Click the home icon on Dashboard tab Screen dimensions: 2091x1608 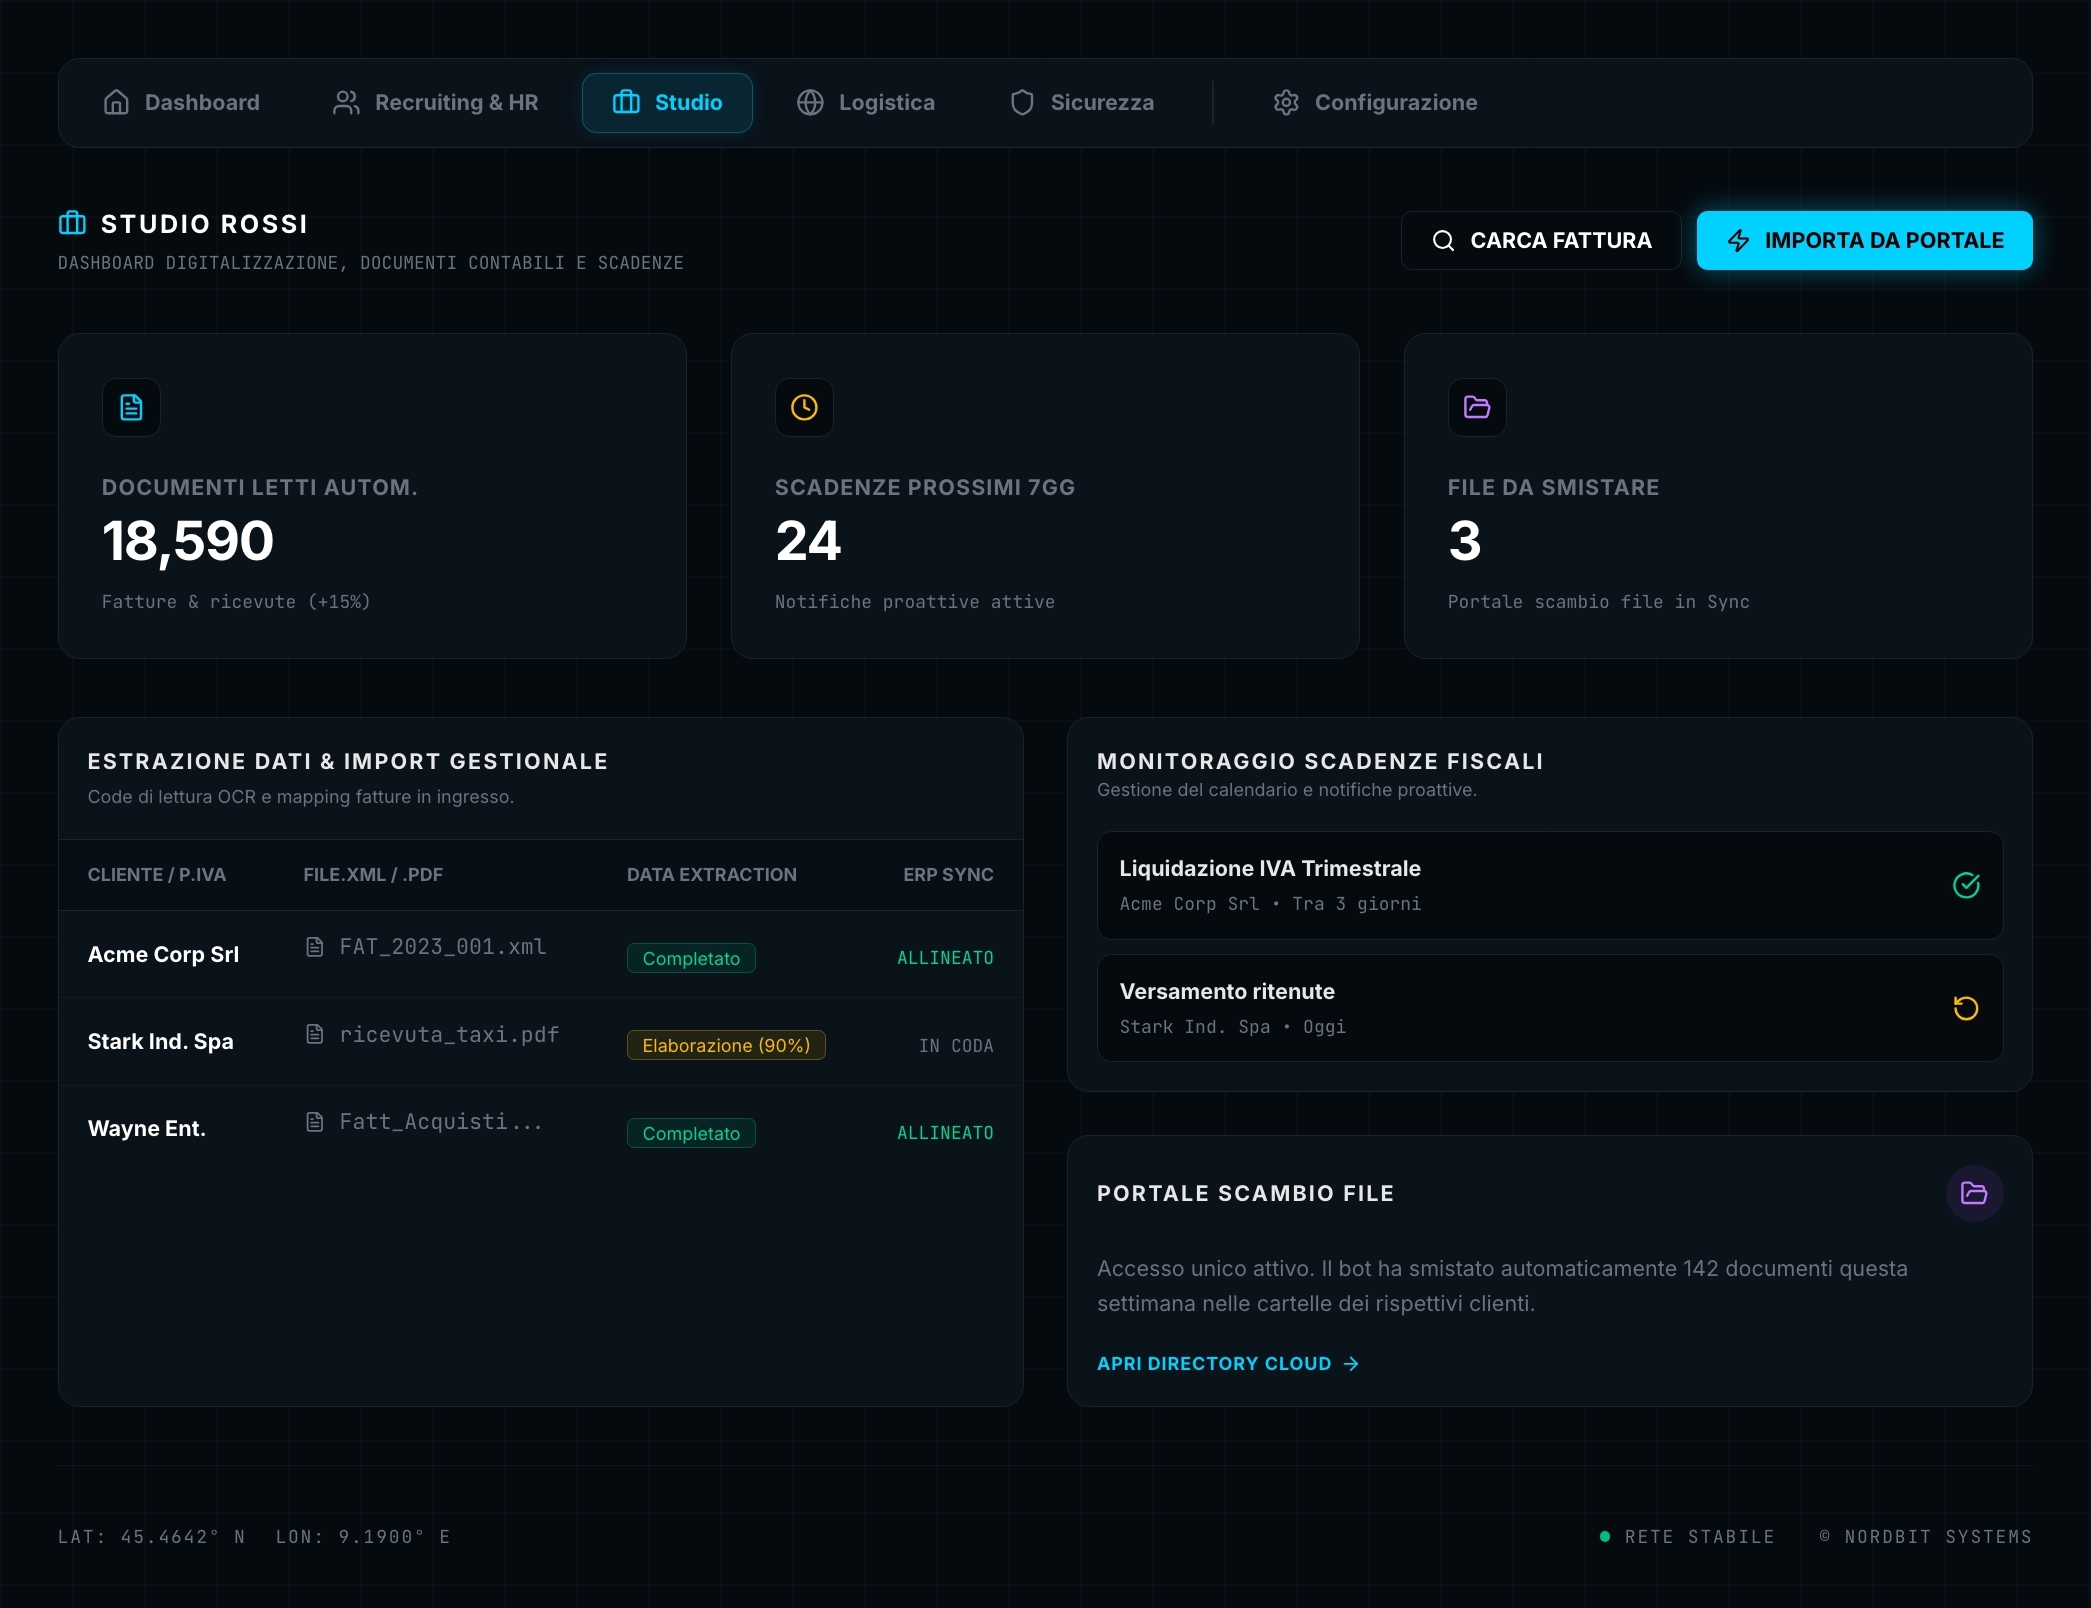coord(116,102)
